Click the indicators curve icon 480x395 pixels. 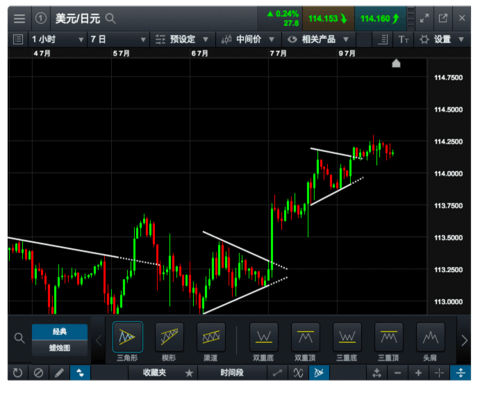tap(298, 373)
